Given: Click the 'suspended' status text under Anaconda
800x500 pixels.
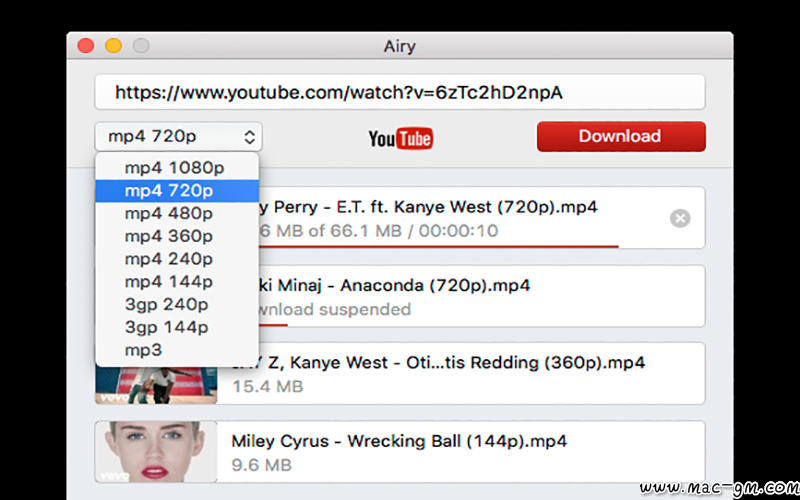Looking at the screenshot, I should [364, 310].
